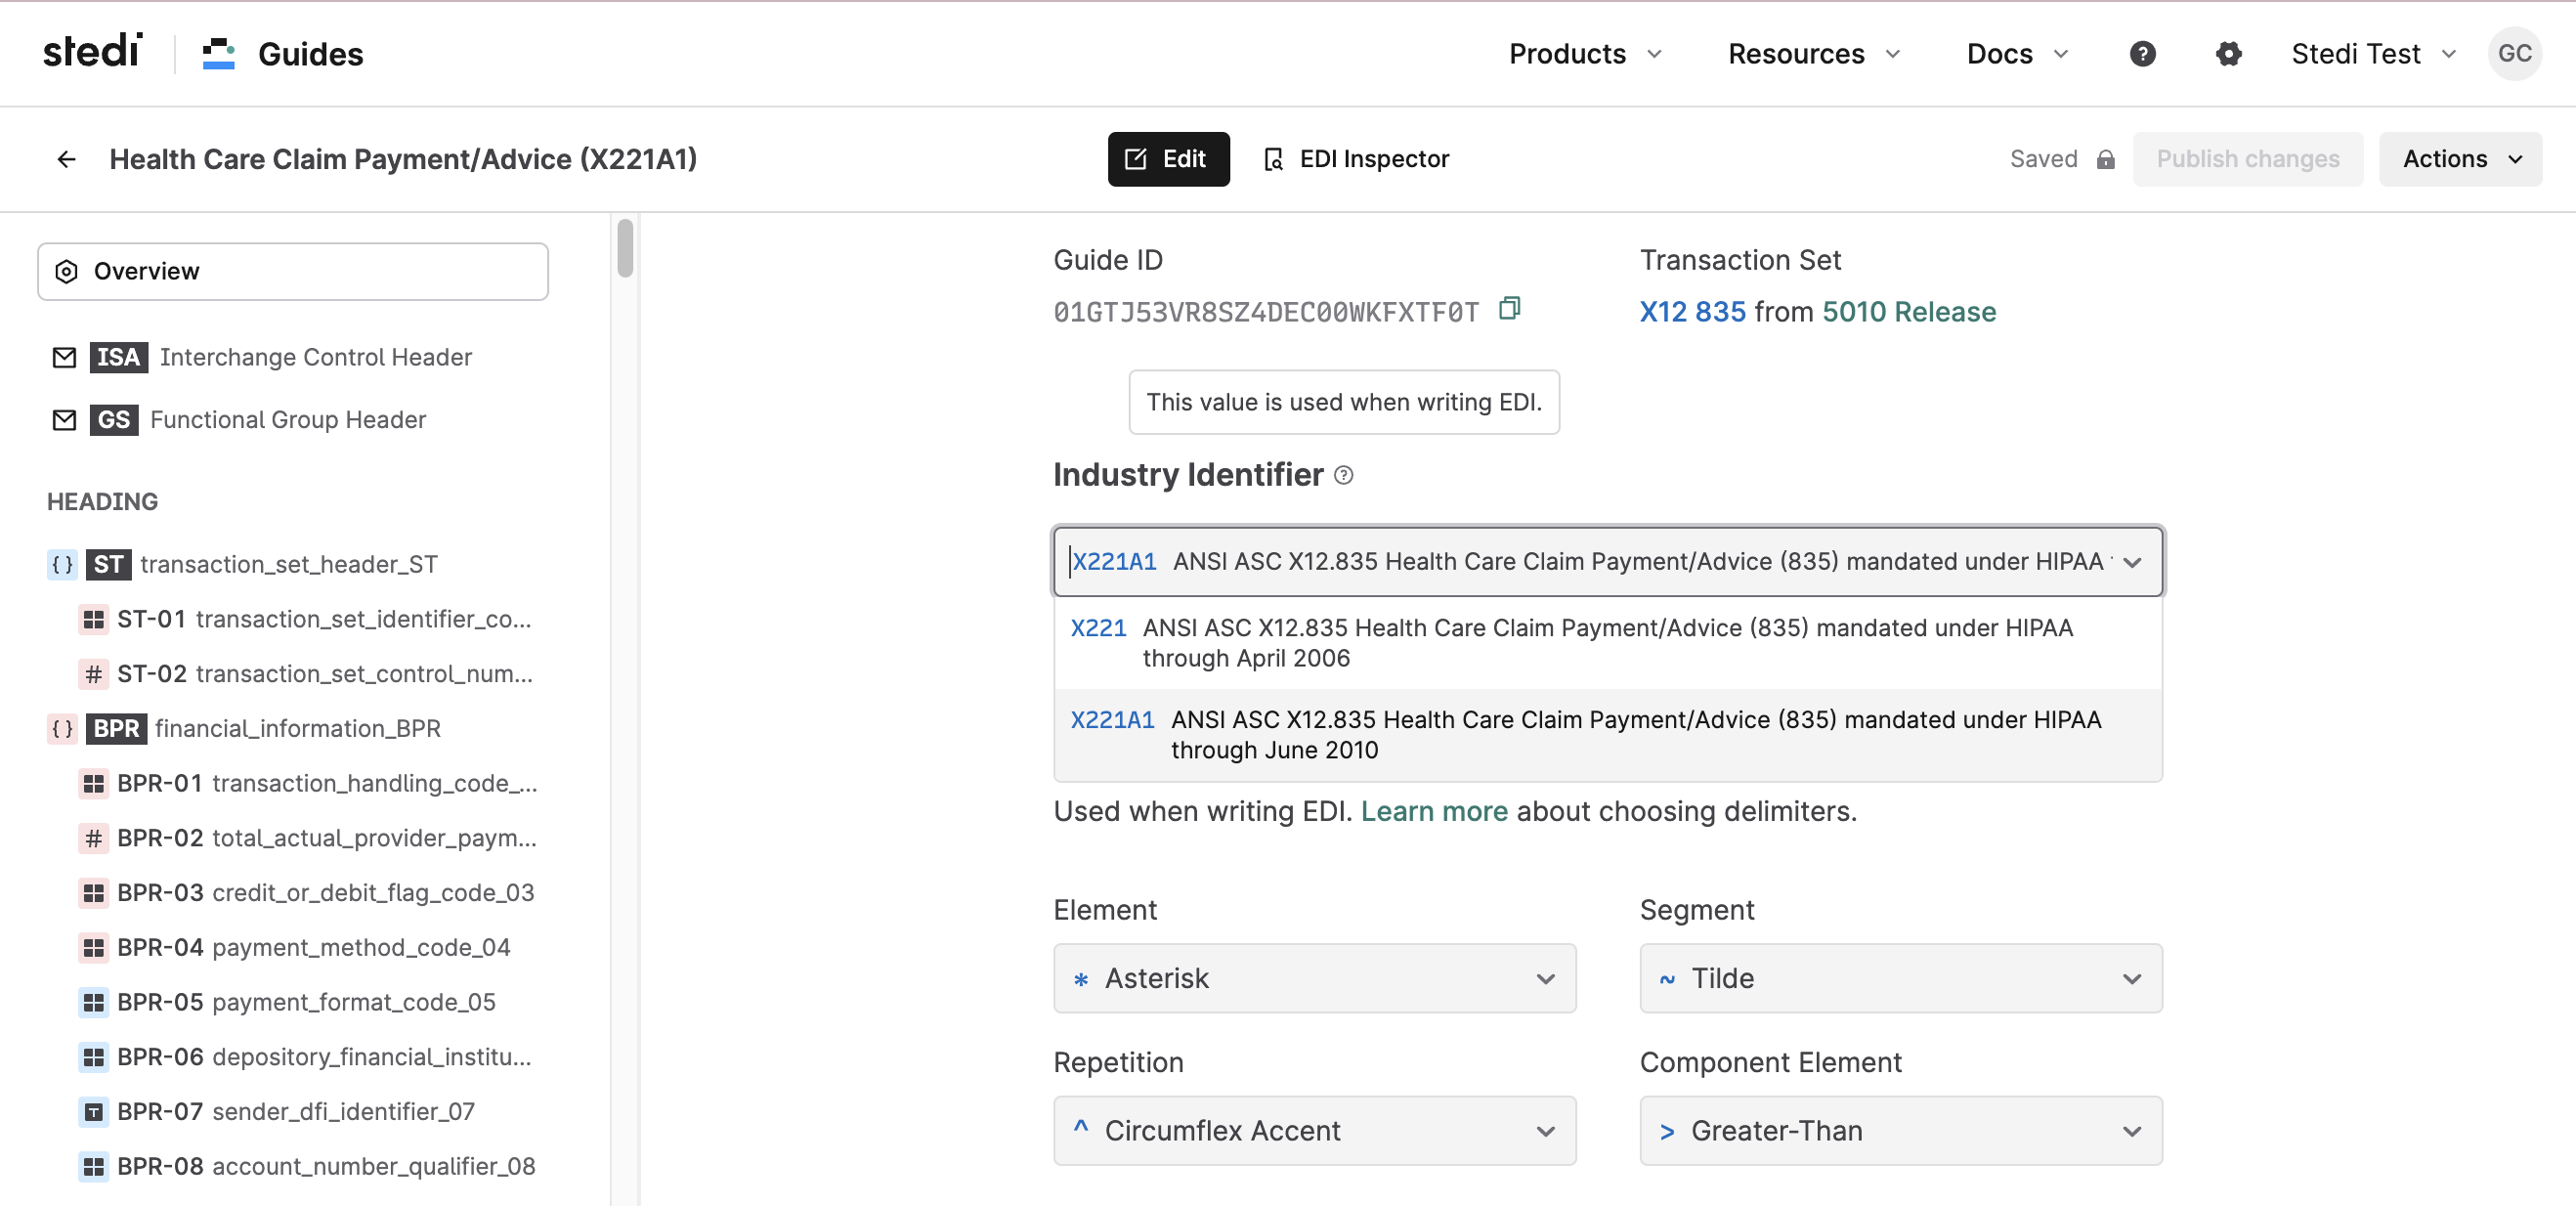Open the Repetition Circumflex Accent dropdown
2576x1206 pixels.
tap(1314, 1131)
